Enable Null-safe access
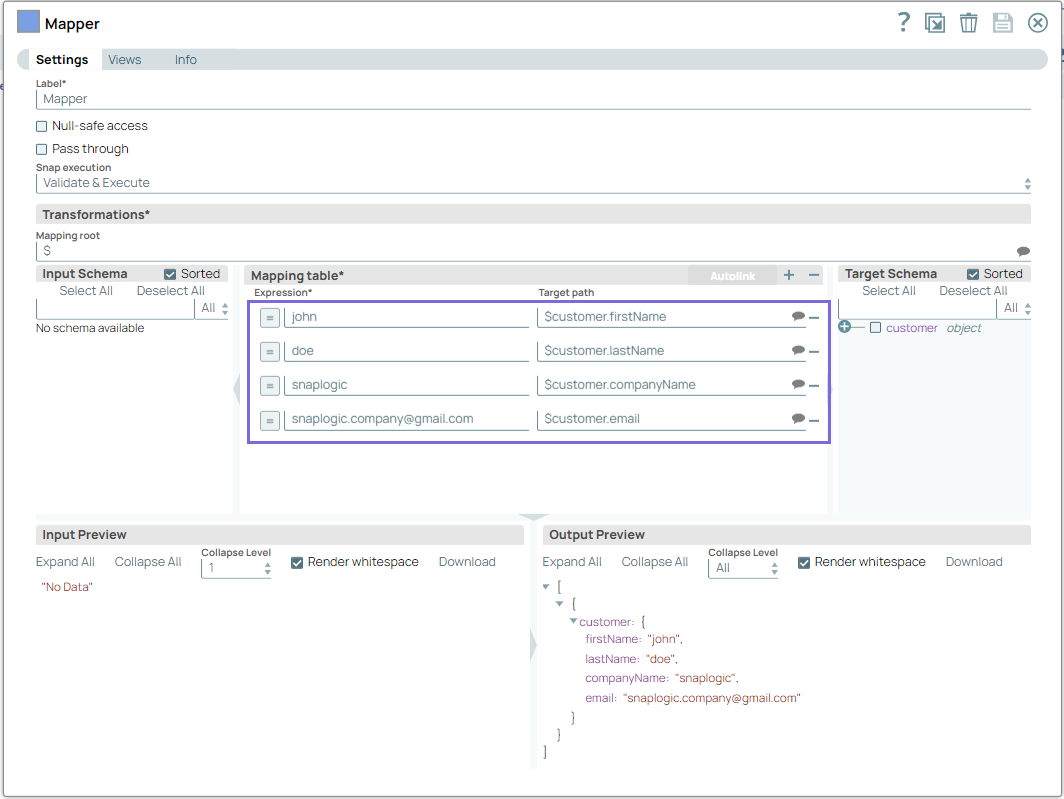This screenshot has width=1064, height=799. [x=39, y=126]
